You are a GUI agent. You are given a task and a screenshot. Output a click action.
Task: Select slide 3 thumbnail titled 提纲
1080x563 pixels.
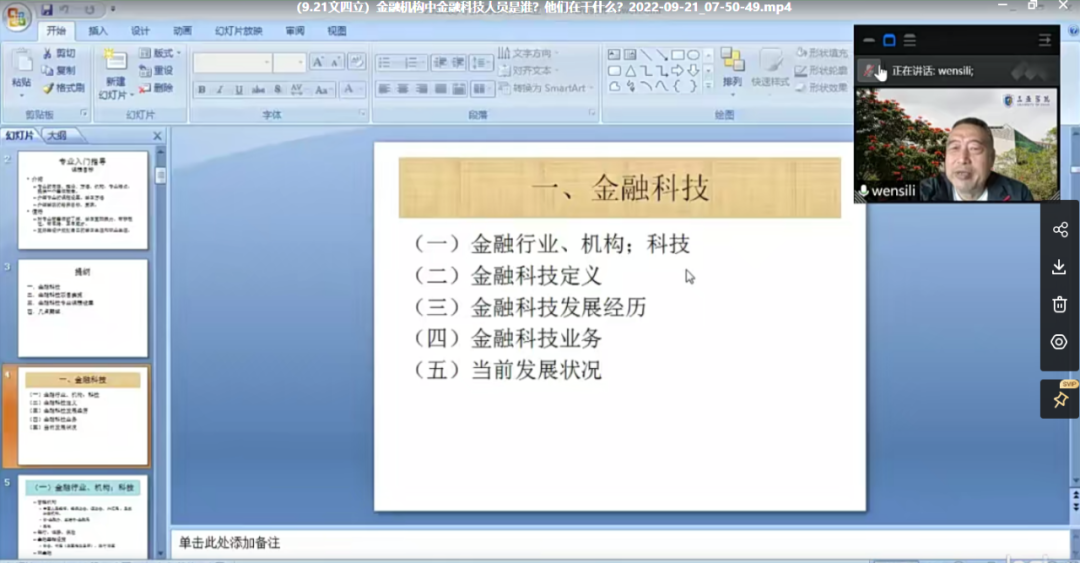click(82, 308)
